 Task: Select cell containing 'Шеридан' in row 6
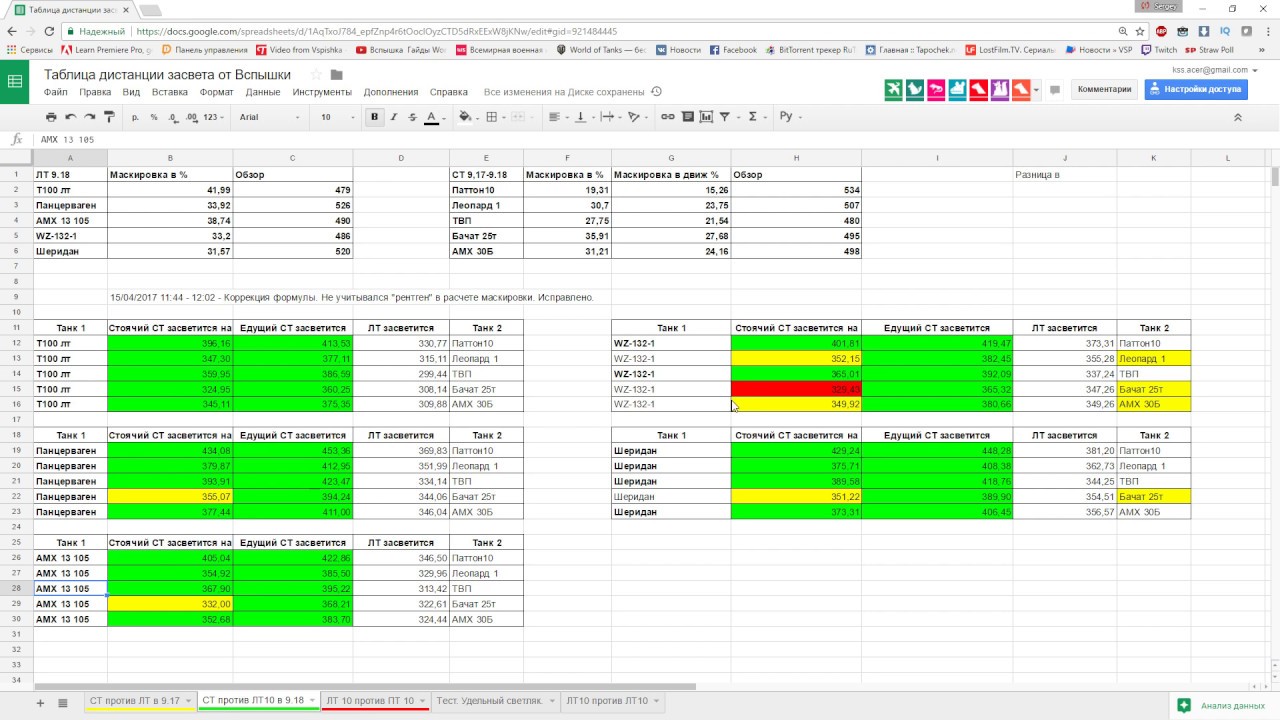point(70,251)
